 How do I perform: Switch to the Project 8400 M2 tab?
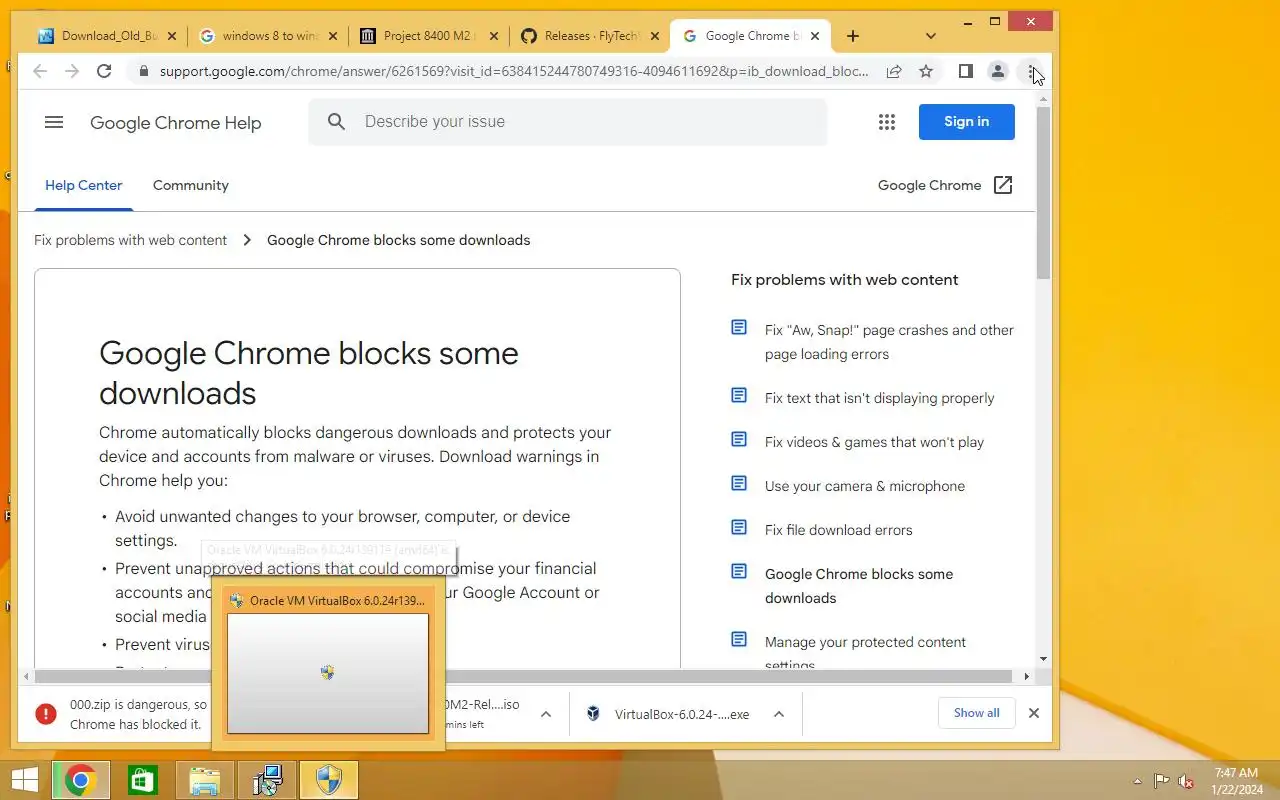pos(430,36)
